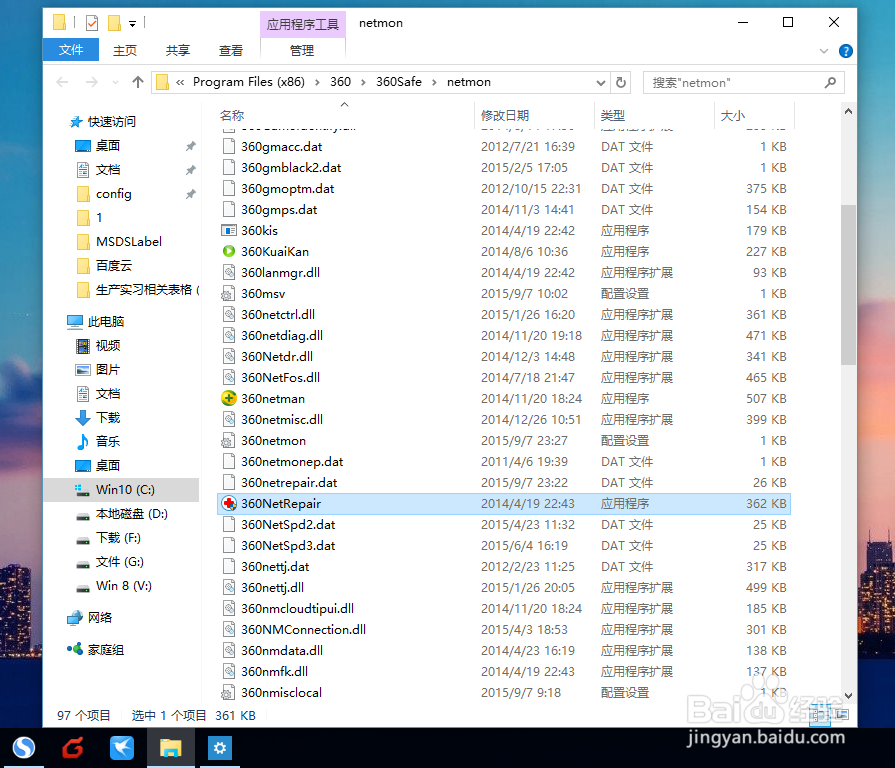
Task: Open the 管理 ribbon tab
Action: click(x=302, y=51)
